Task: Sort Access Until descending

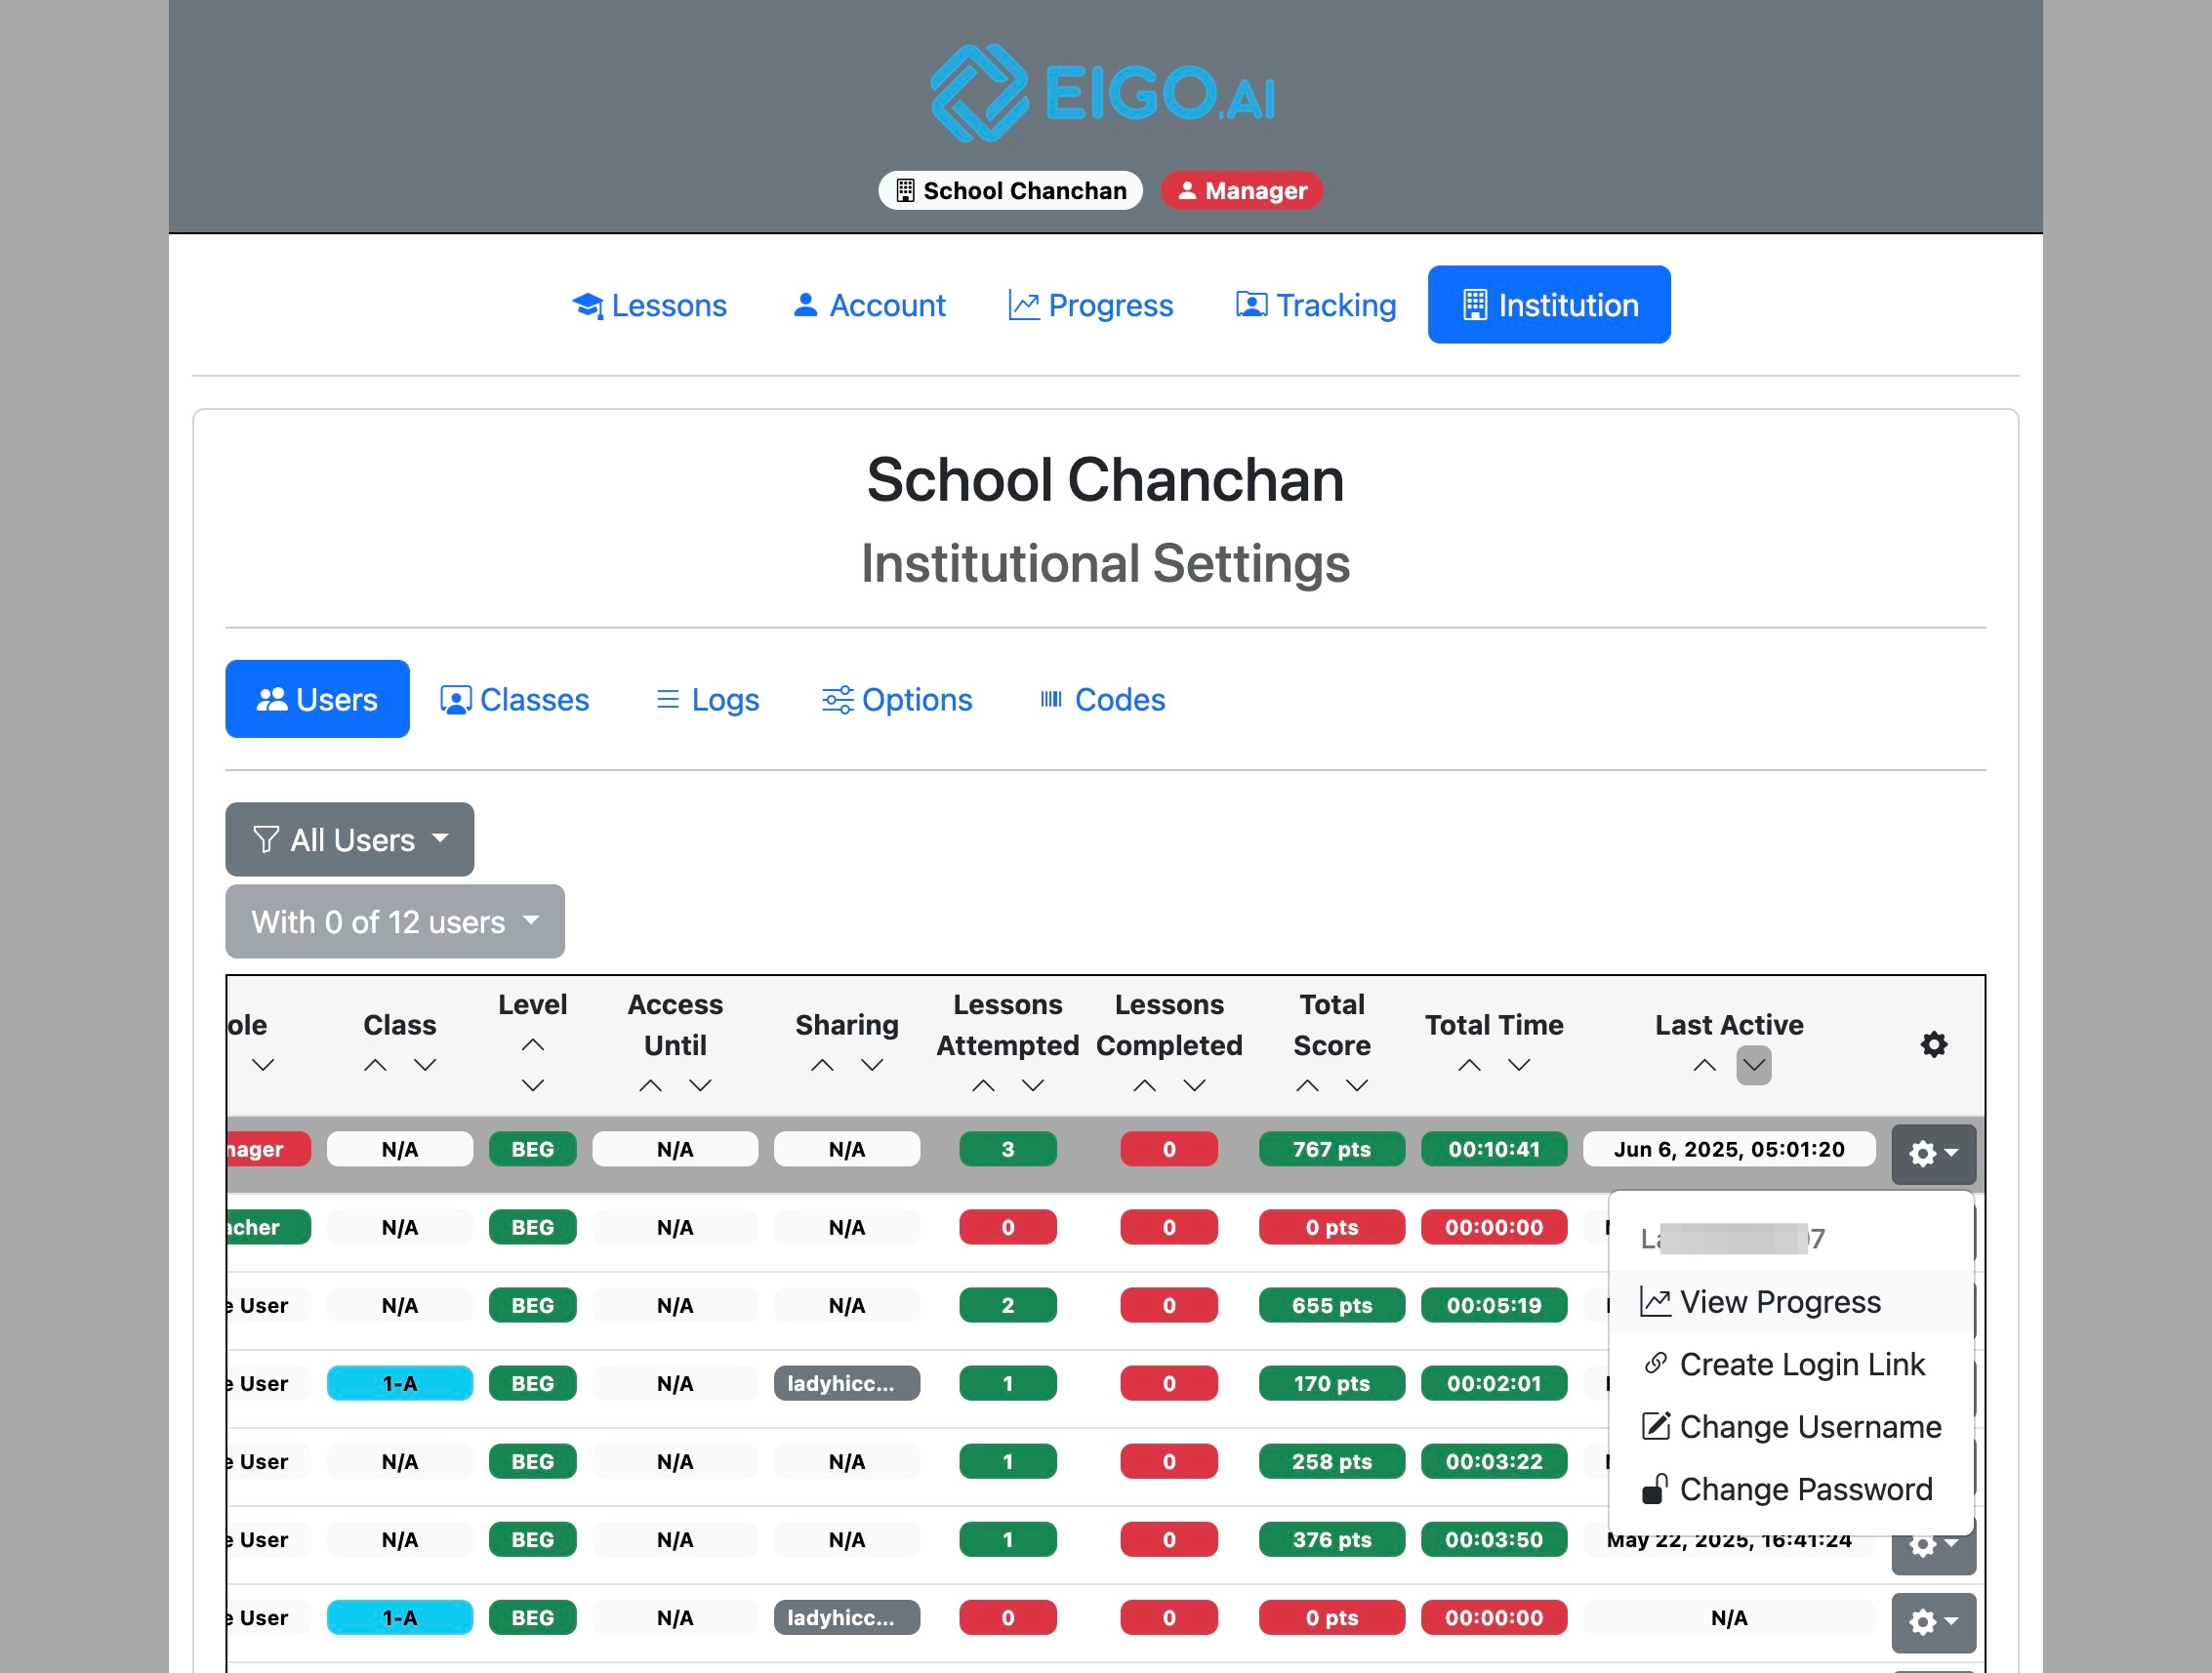Action: click(701, 1086)
